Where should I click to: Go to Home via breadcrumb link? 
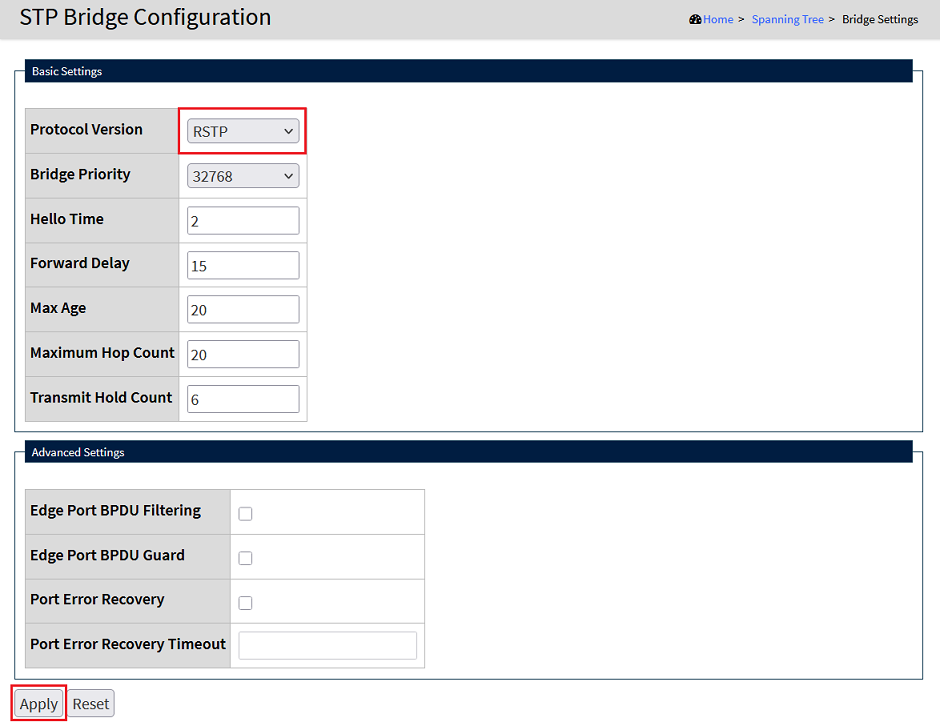(718, 19)
